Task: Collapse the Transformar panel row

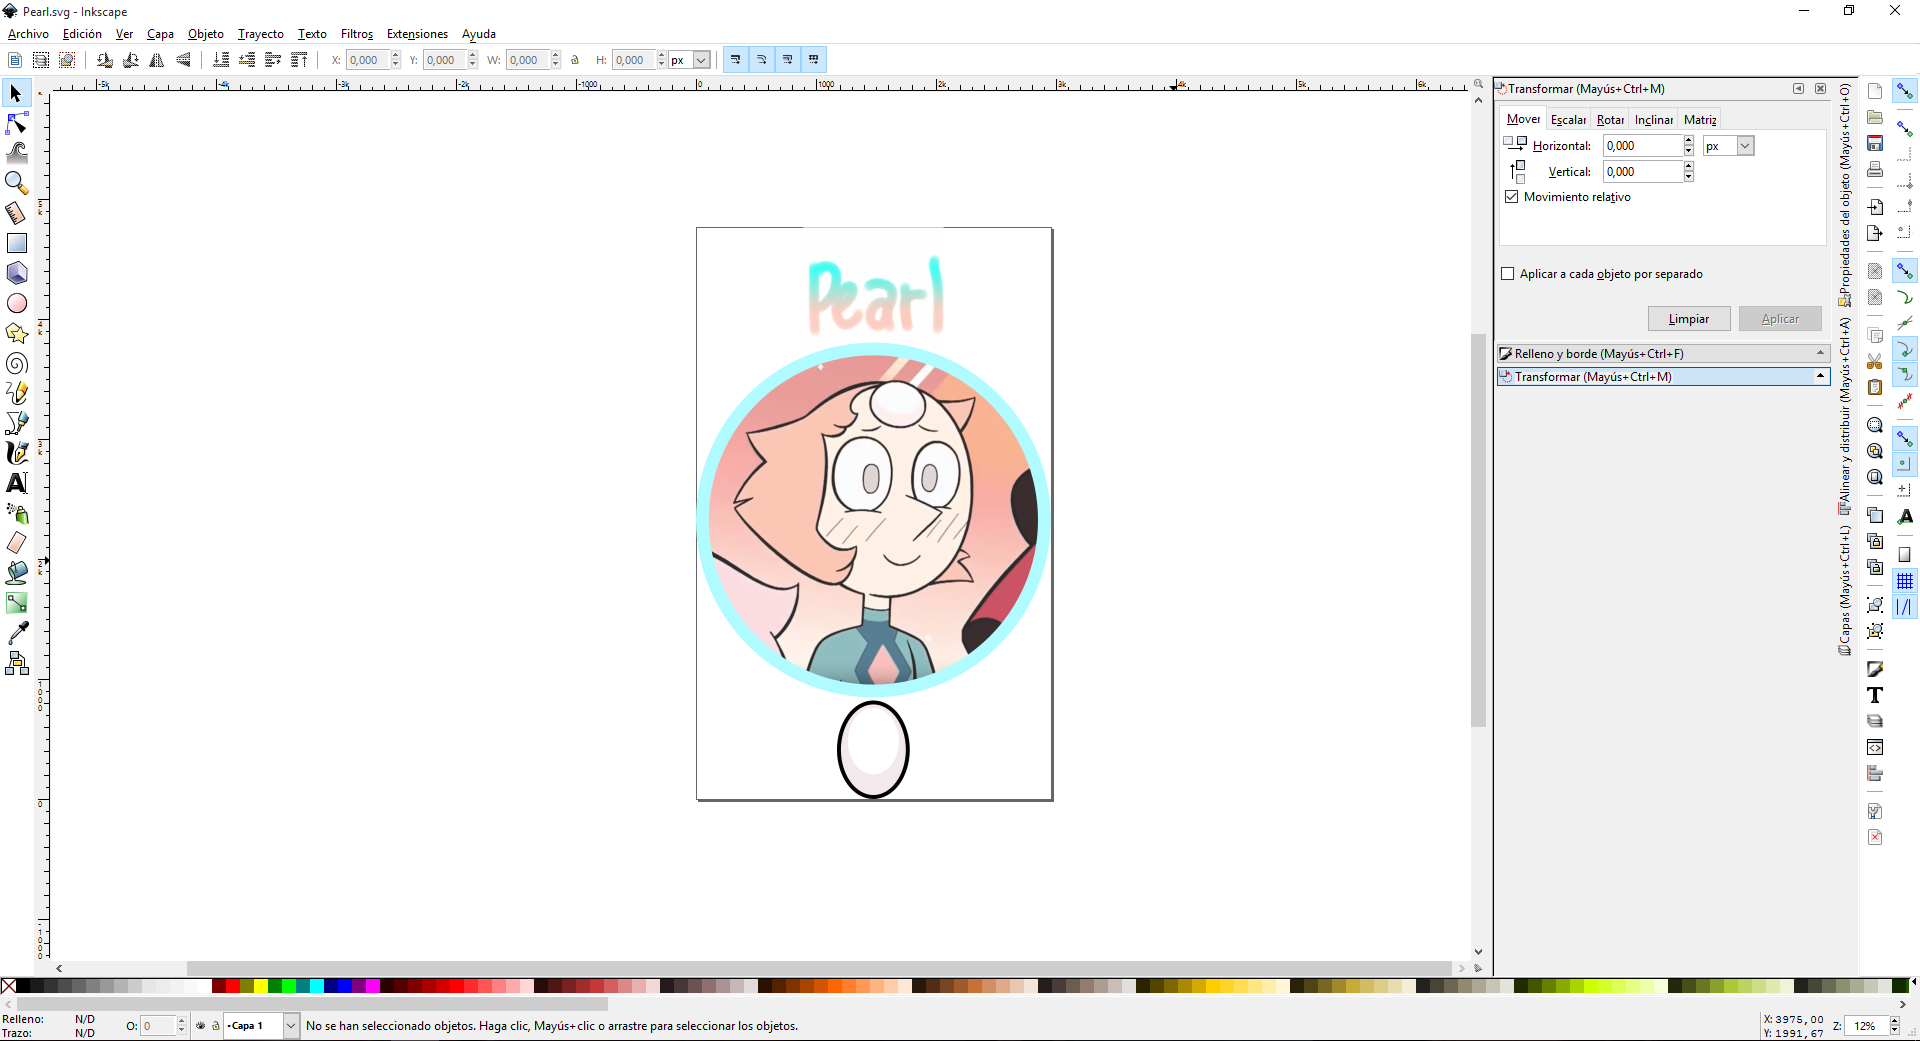Action: click(x=1663, y=377)
